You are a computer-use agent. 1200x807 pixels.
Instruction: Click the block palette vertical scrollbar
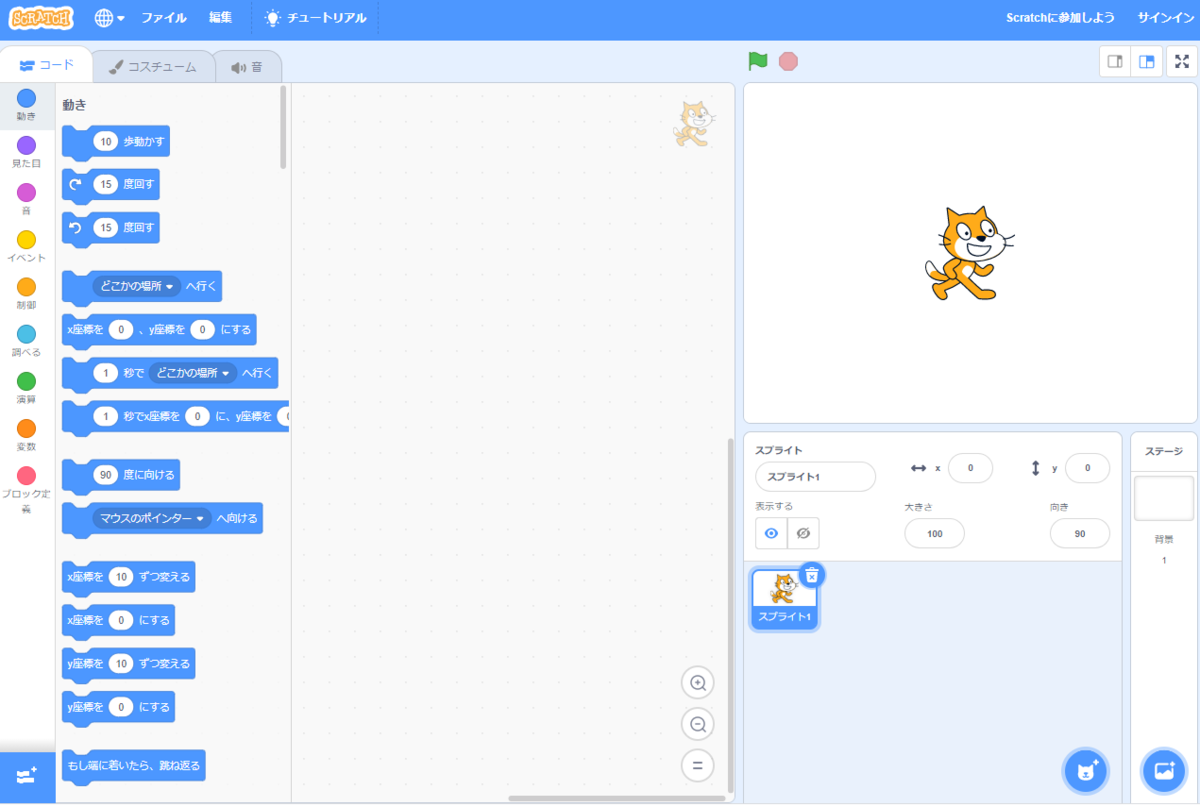tap(284, 127)
